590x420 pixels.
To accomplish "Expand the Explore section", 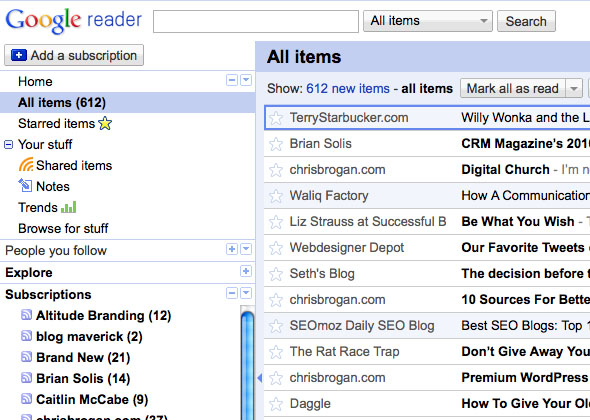I will 246,271.
